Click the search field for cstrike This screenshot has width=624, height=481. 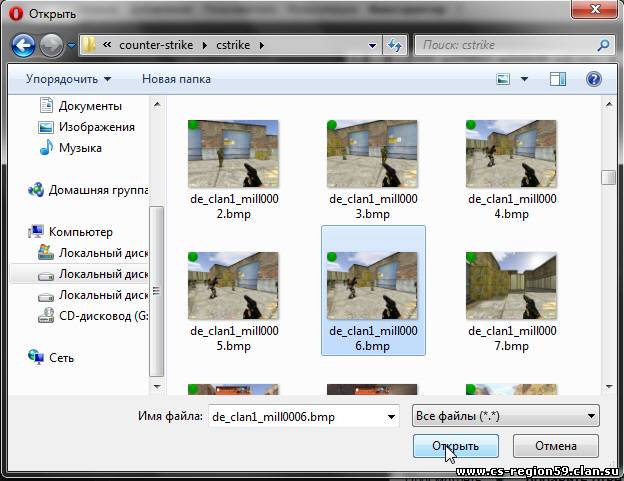[505, 45]
